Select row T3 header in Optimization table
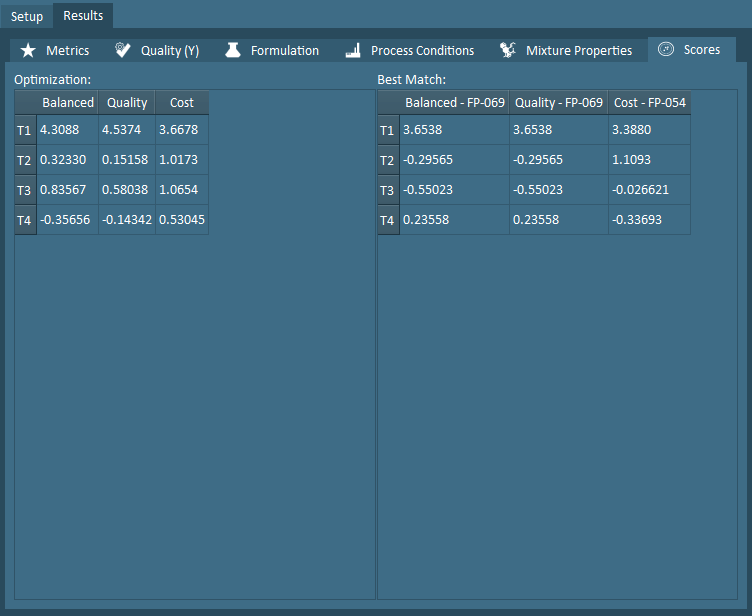 click(25, 190)
